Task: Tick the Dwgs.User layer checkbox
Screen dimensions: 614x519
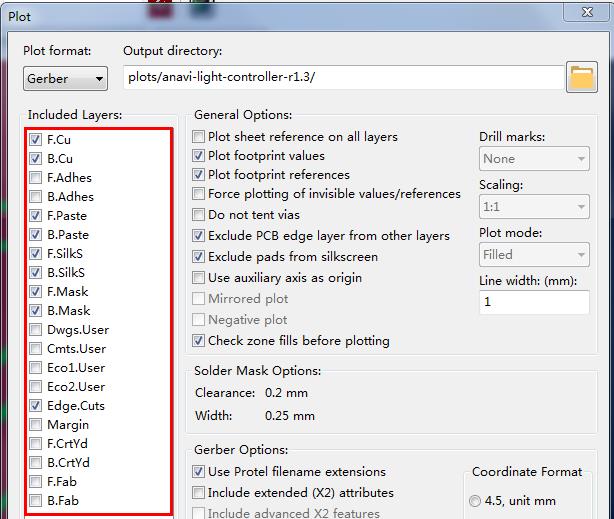Action: 35,329
